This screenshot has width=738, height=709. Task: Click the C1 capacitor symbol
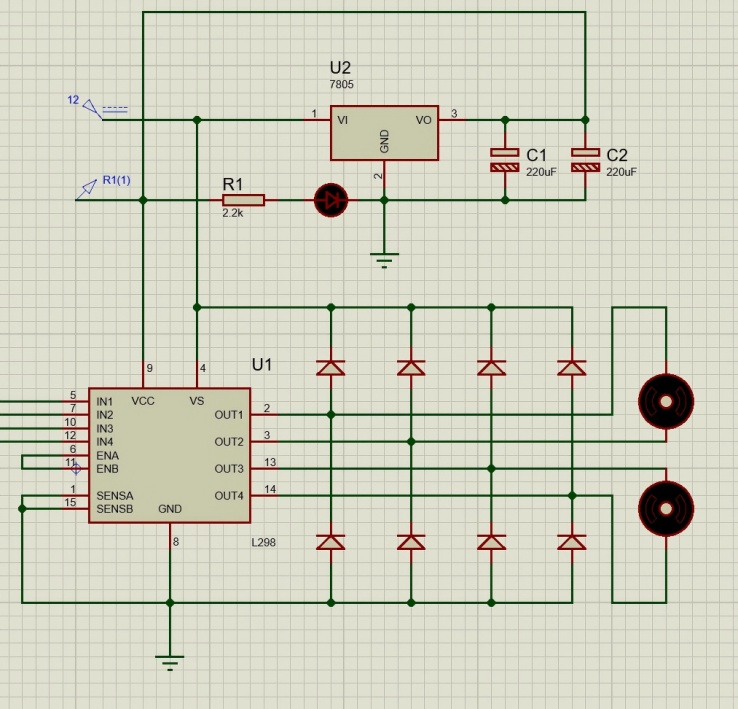(504, 160)
